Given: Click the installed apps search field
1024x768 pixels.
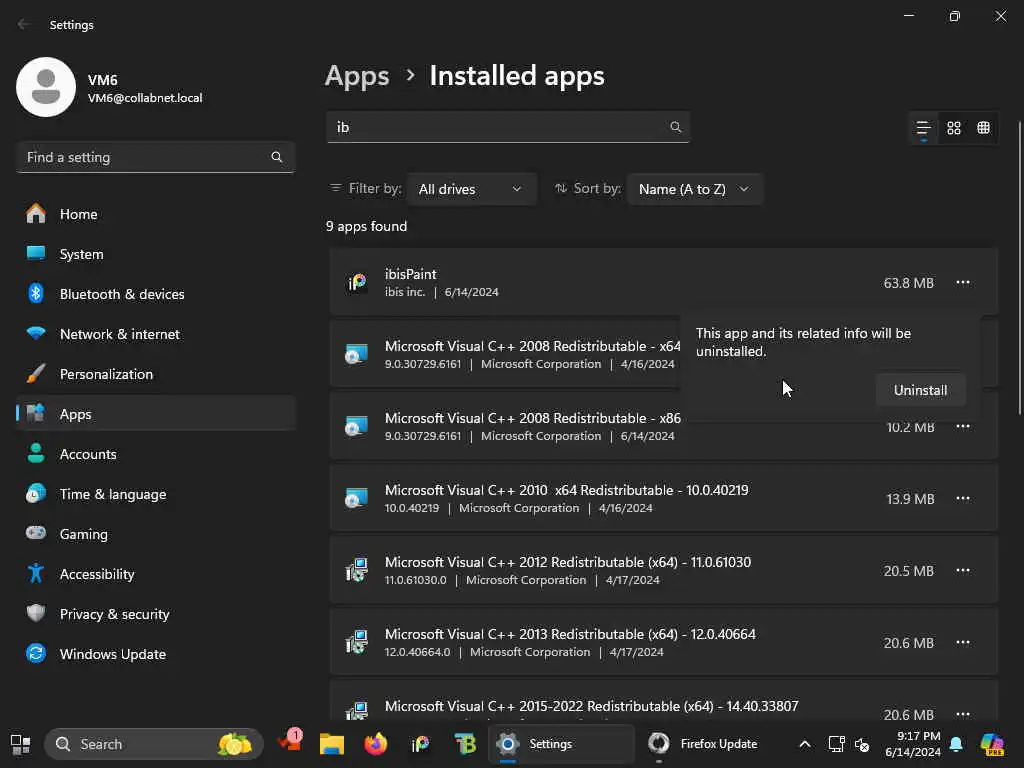Looking at the screenshot, I should [x=508, y=127].
